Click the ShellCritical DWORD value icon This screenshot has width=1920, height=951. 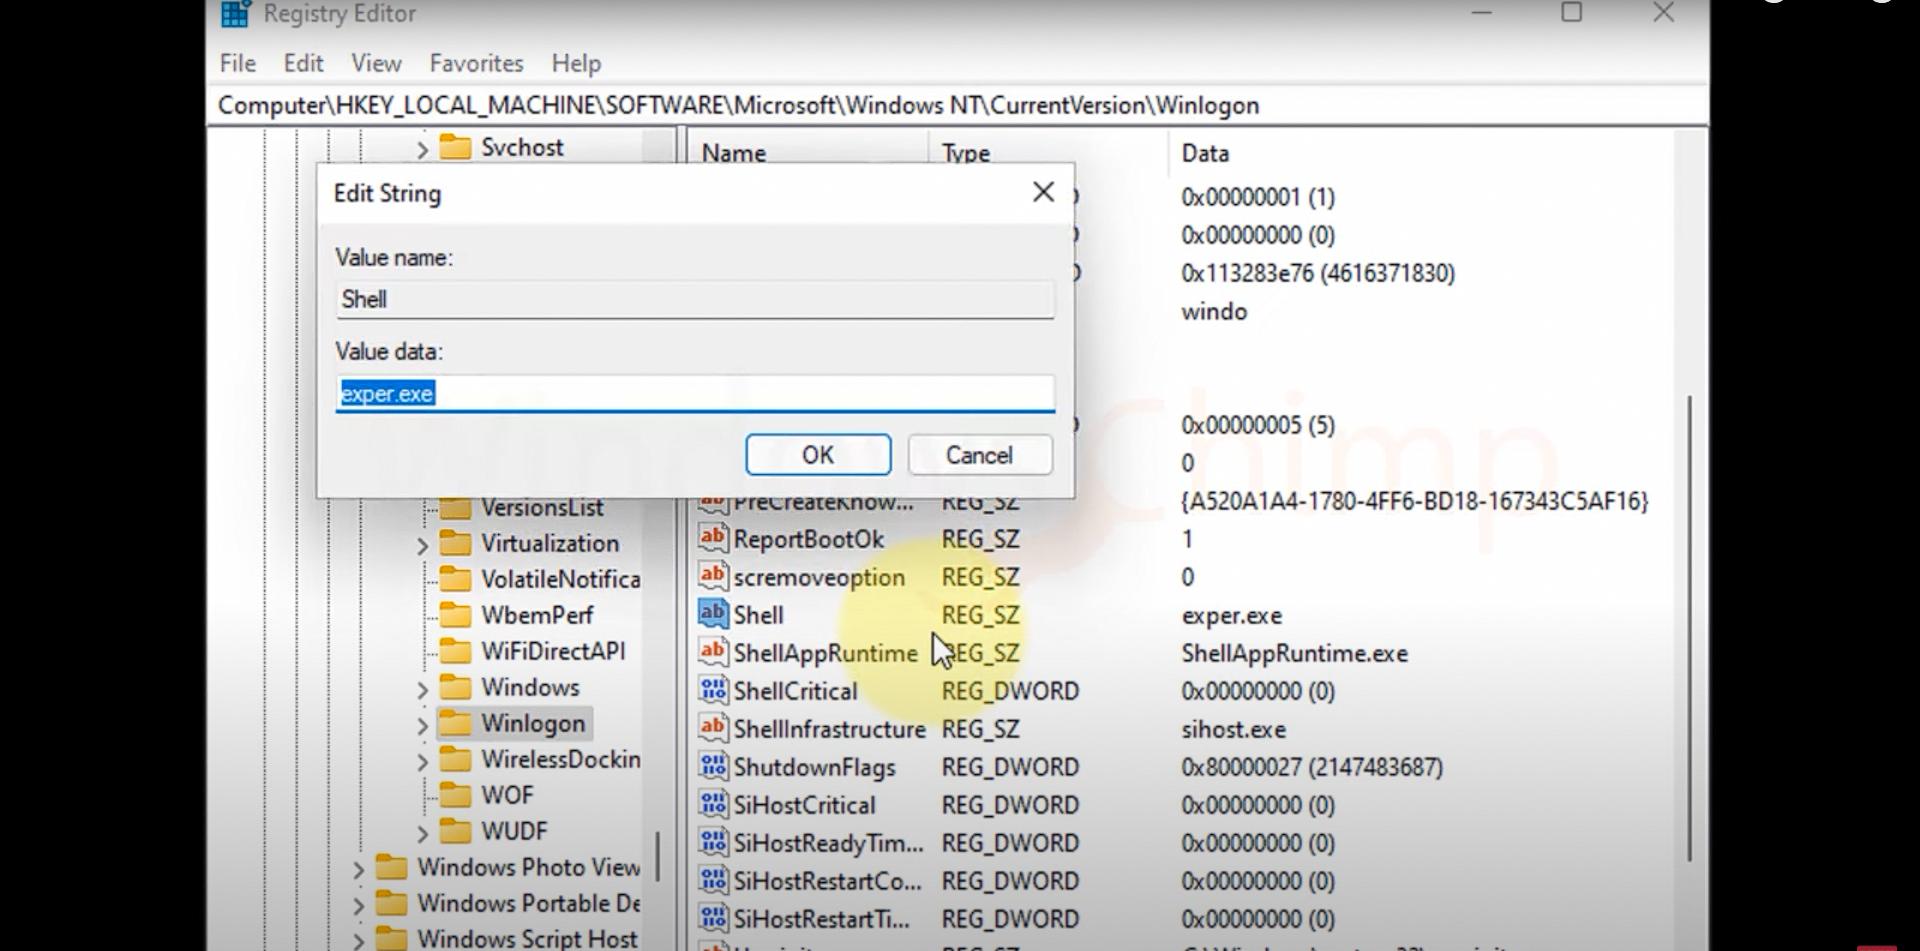[x=713, y=690]
